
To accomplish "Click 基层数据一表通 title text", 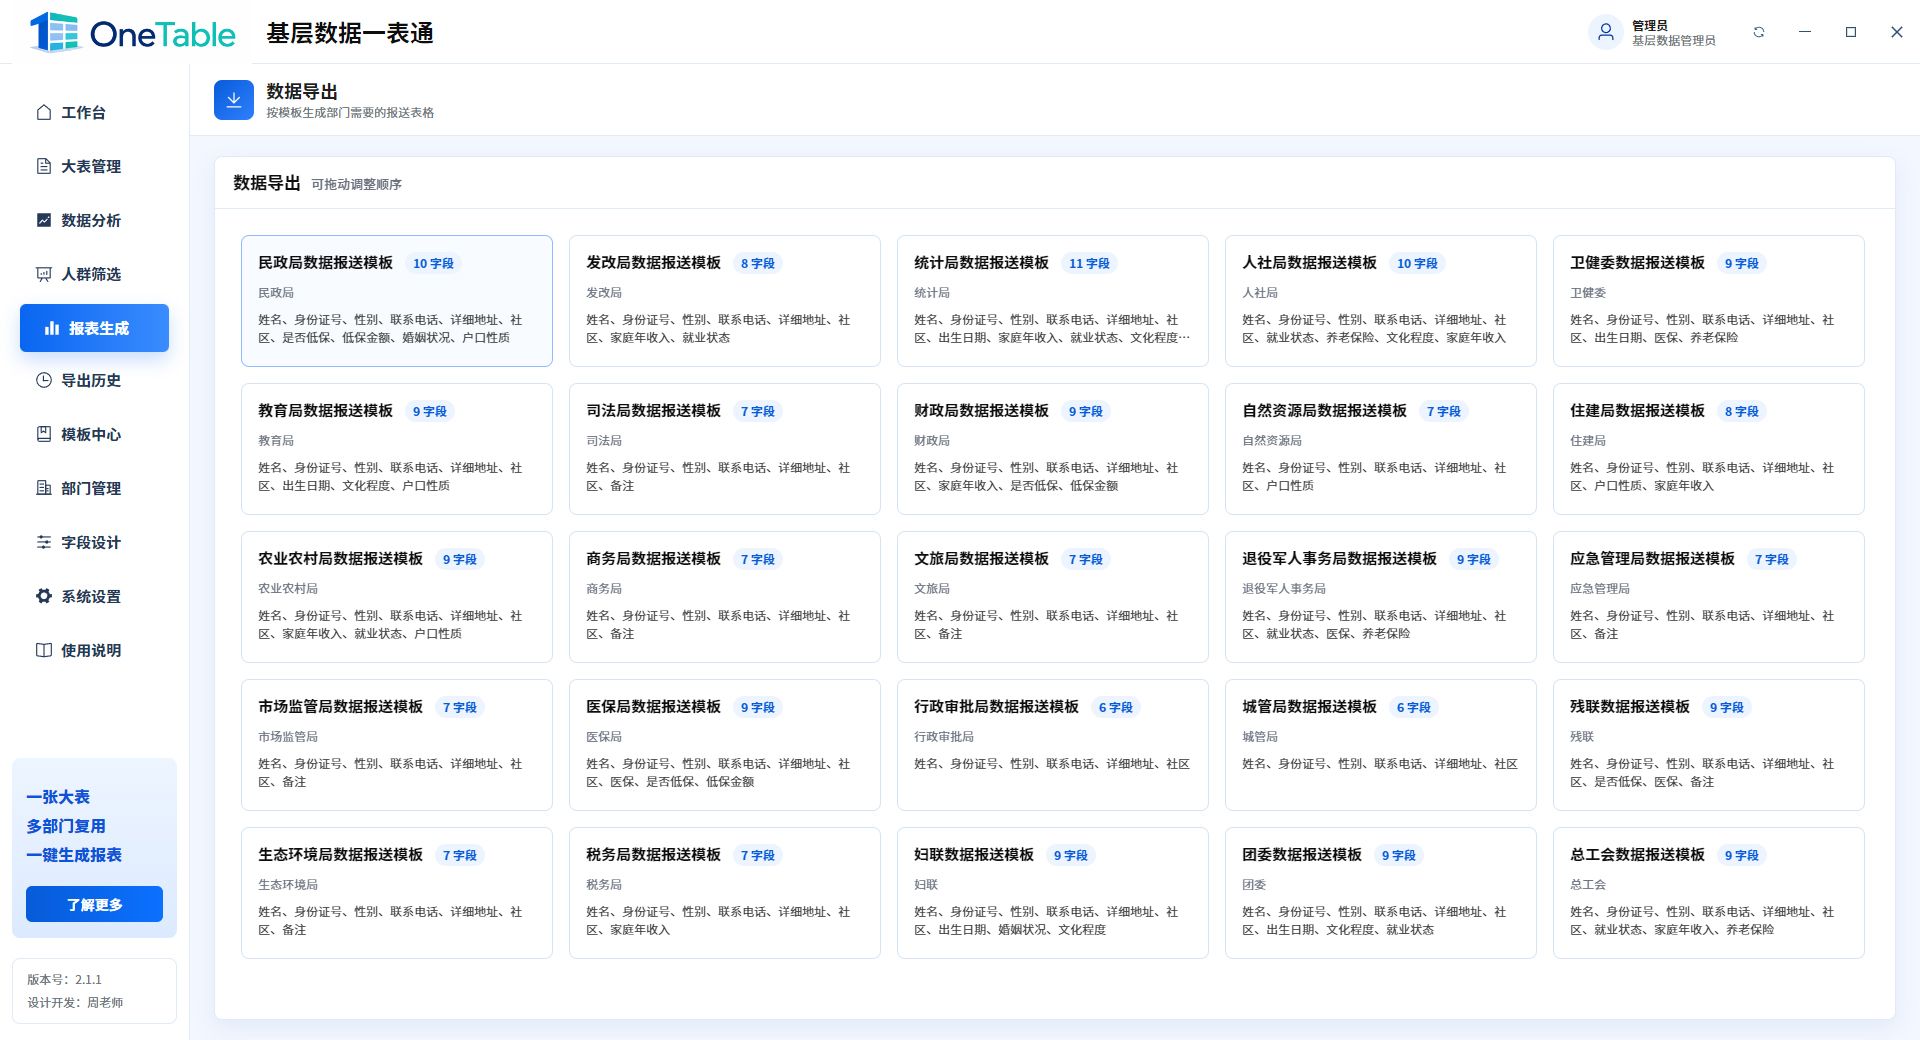I will (350, 33).
